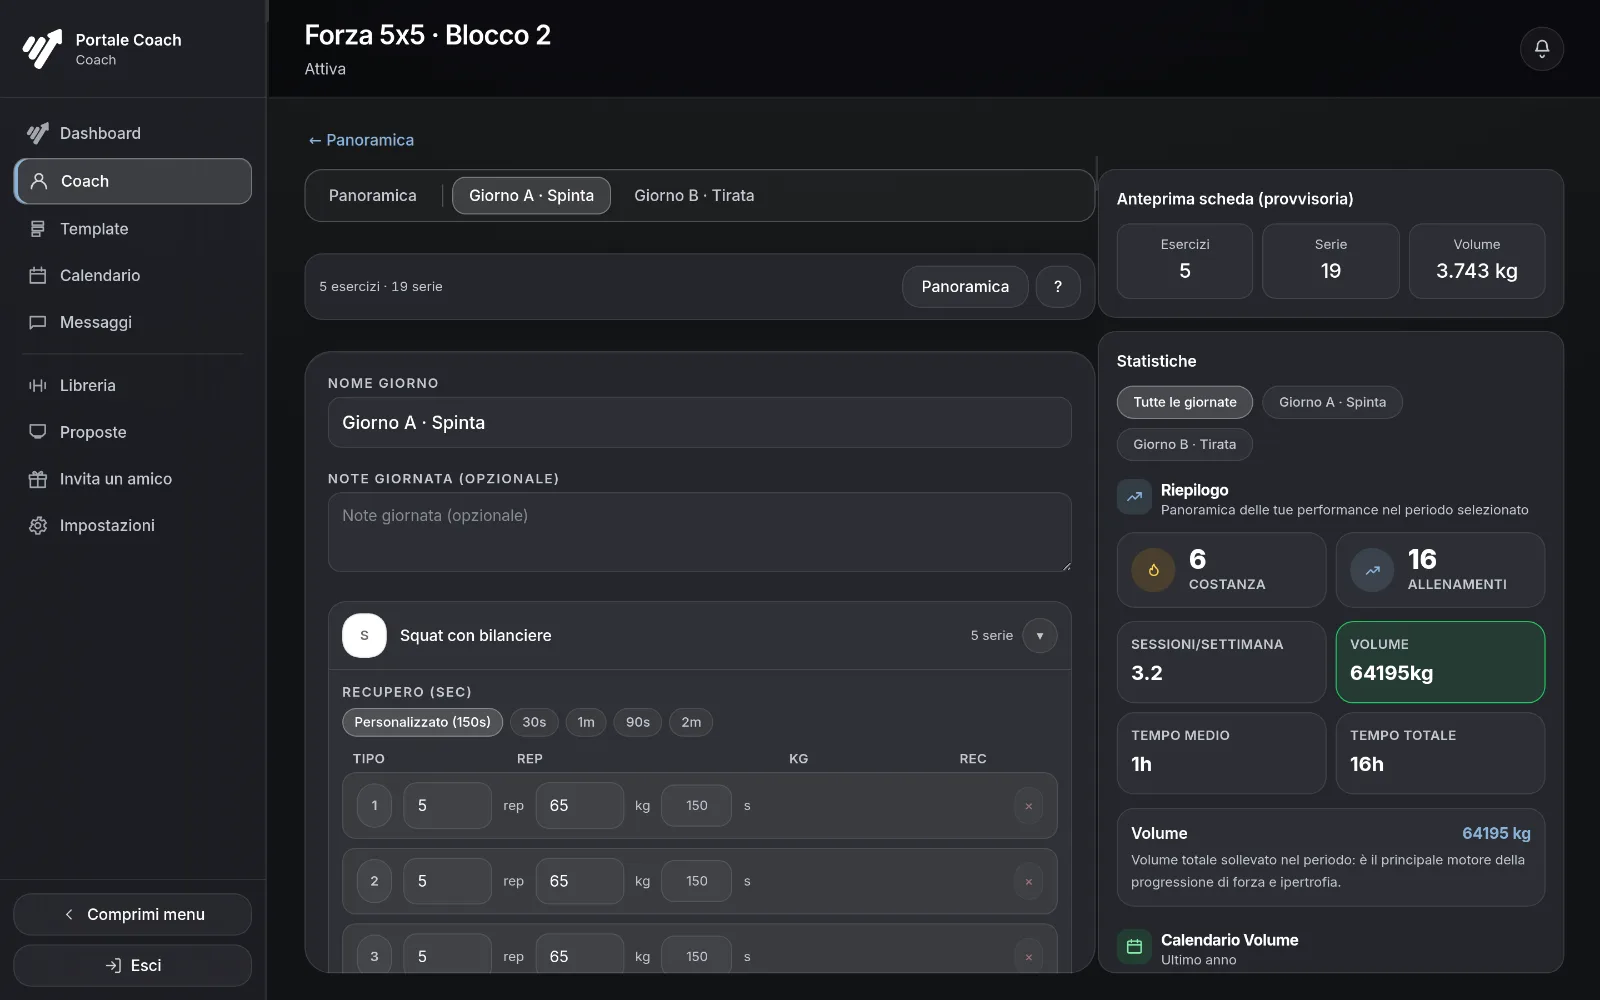Remove set 1 of Squat with the x
Viewport: 1600px width, 1000px height.
pos(1028,806)
